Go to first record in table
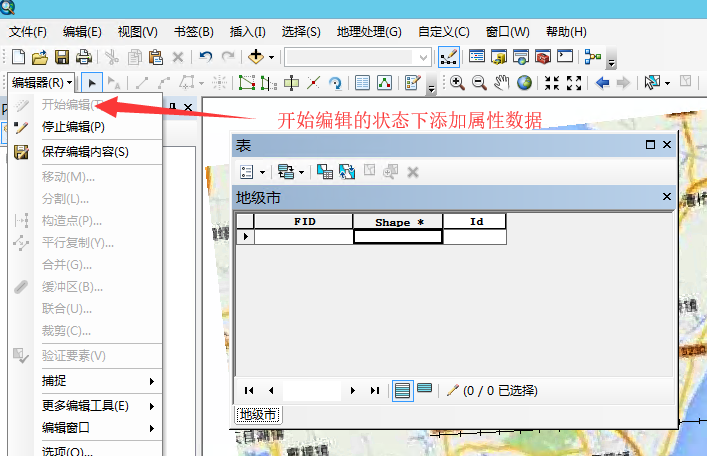Image resolution: width=707 pixels, height=456 pixels. [x=249, y=391]
